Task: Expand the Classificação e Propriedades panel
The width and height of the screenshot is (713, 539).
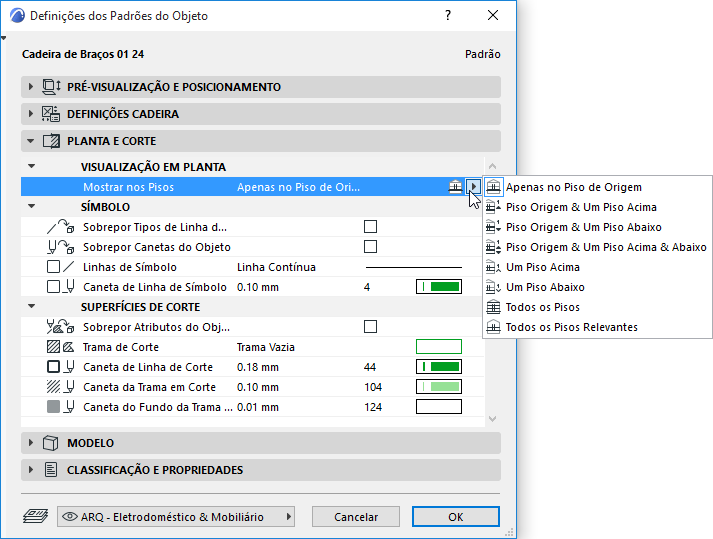Action: 30,470
